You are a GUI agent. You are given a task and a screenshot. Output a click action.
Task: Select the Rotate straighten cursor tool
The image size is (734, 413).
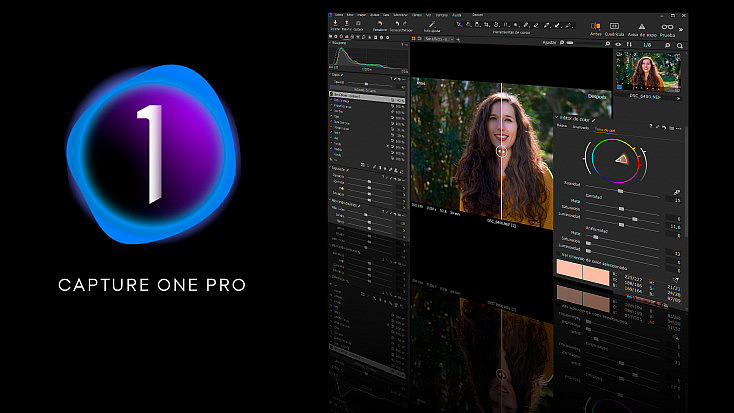pos(496,25)
